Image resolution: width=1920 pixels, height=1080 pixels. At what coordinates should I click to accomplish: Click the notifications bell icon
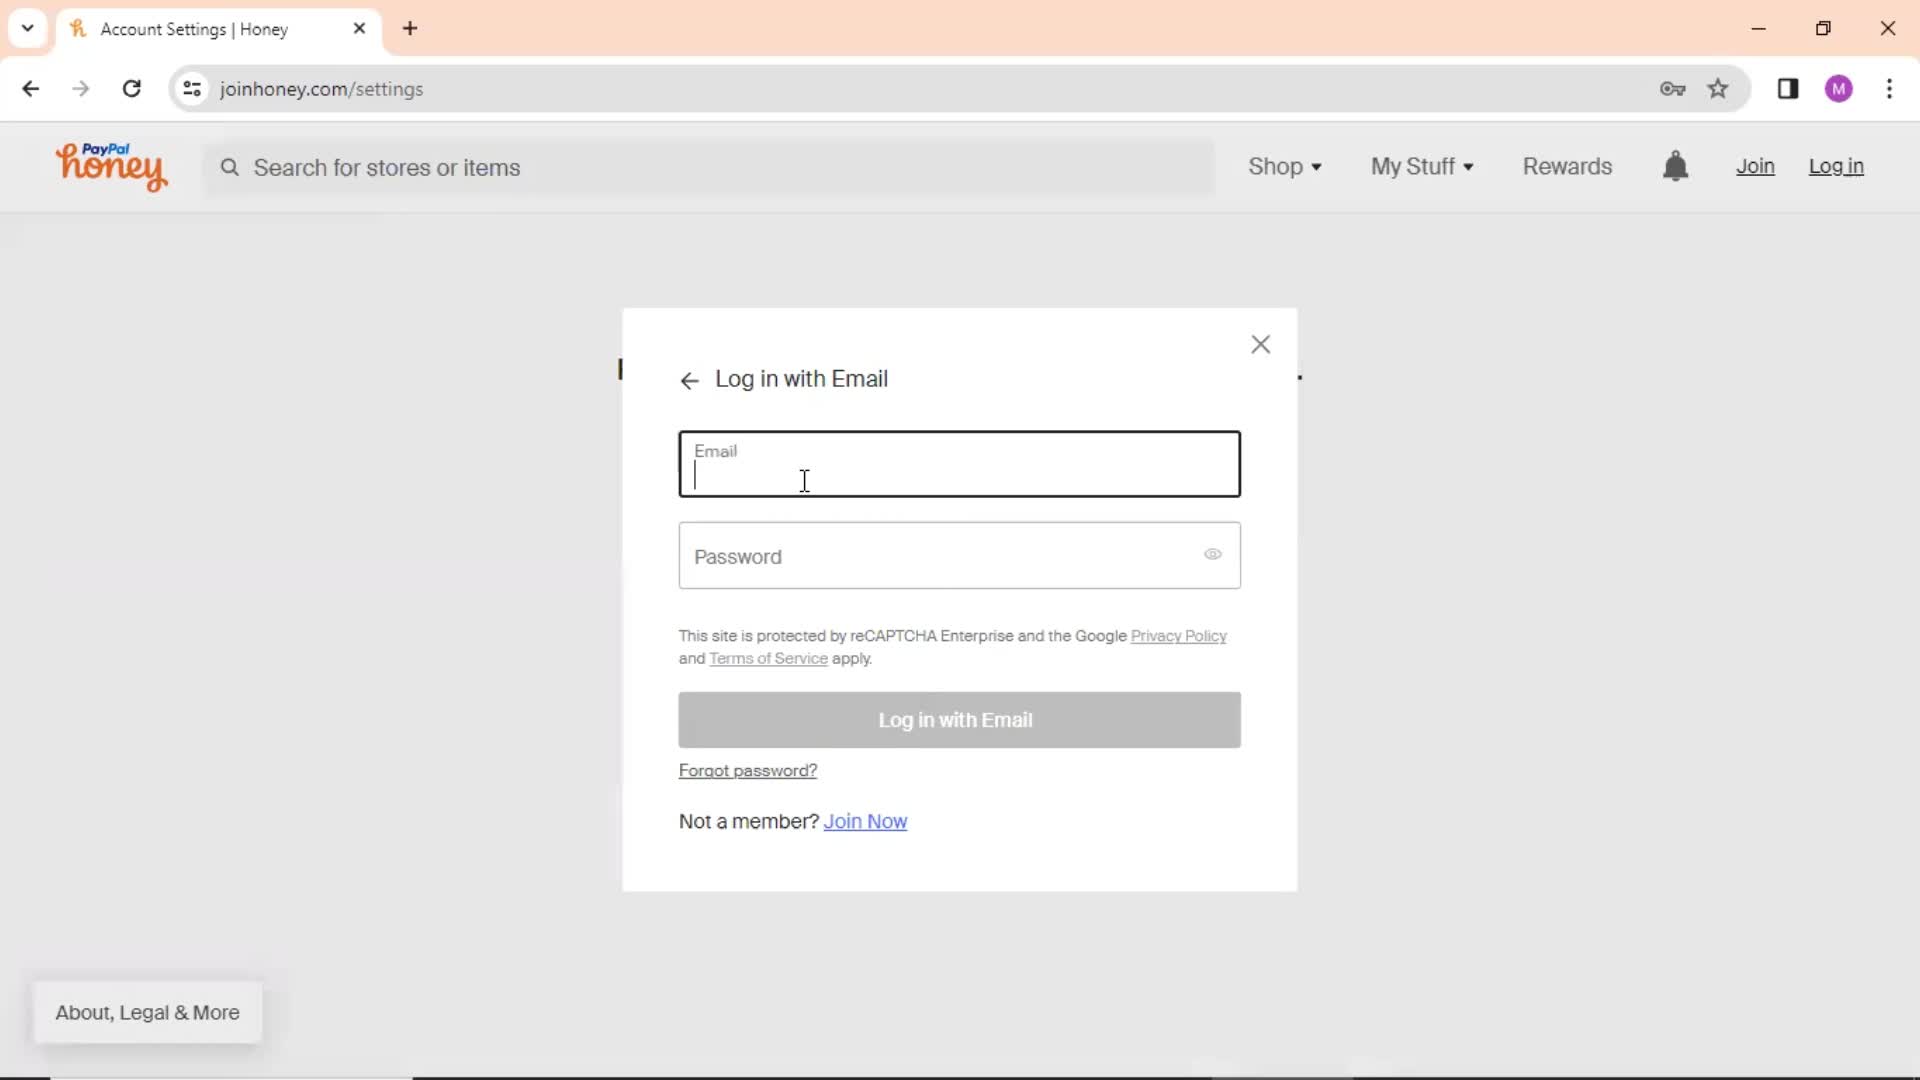tap(1675, 166)
